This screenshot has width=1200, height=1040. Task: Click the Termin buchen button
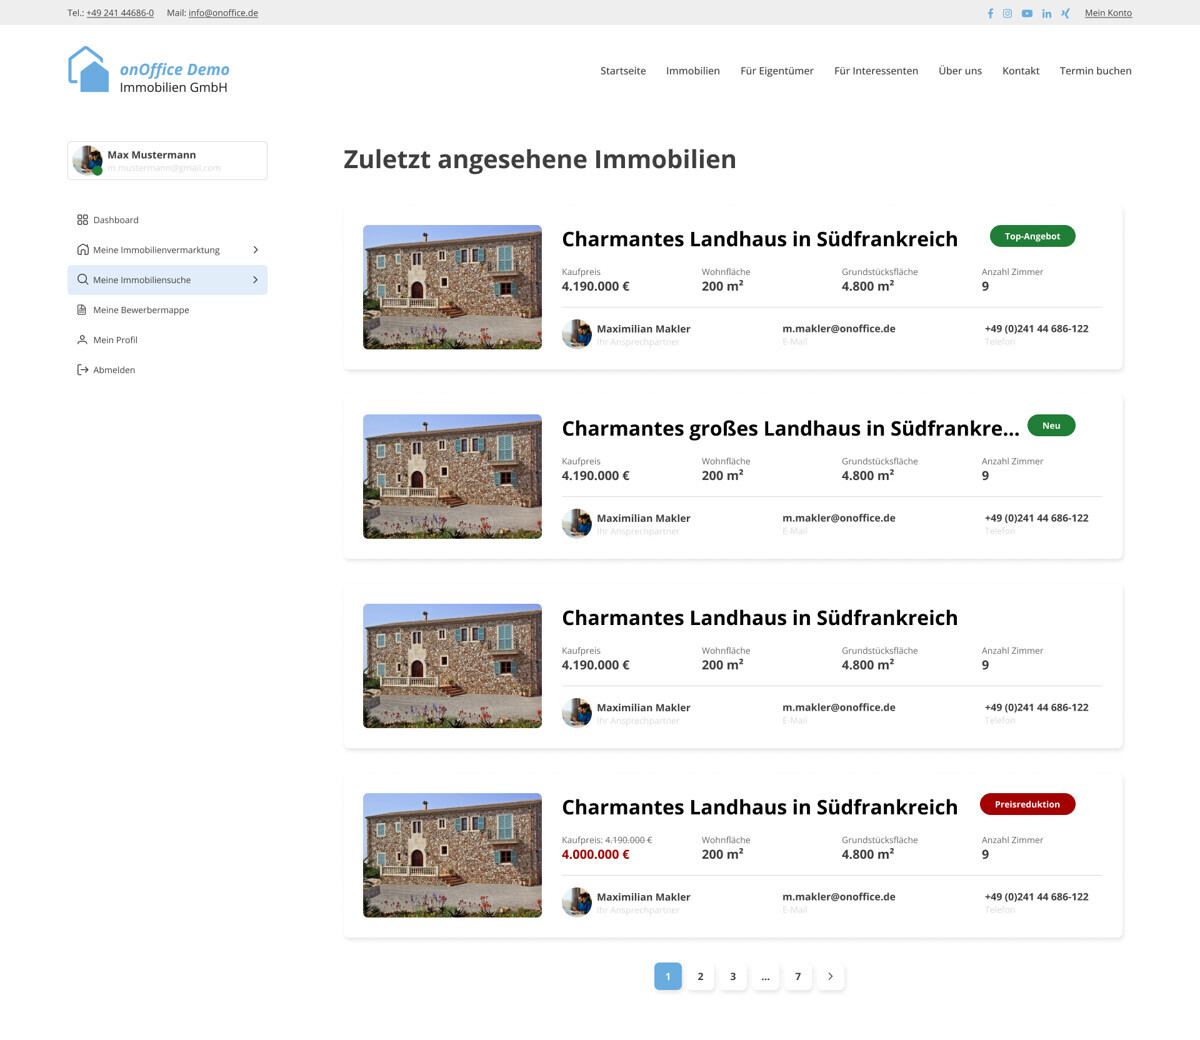(x=1096, y=70)
